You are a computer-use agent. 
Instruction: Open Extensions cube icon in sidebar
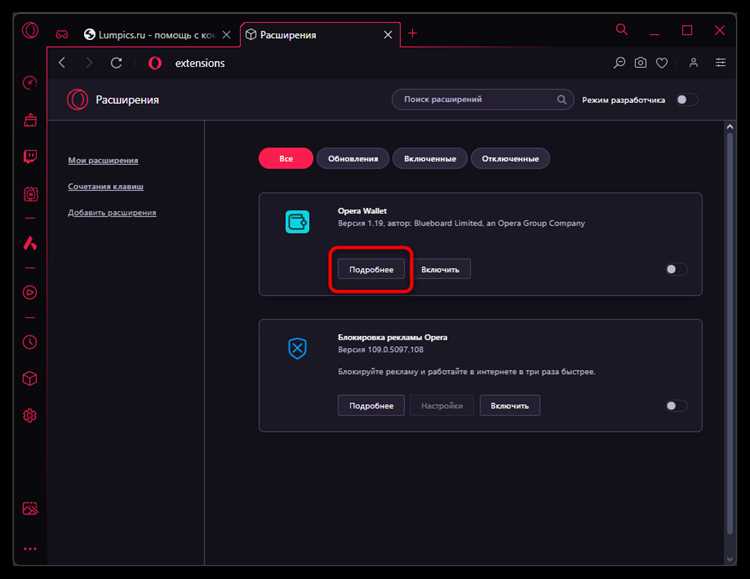[30, 379]
